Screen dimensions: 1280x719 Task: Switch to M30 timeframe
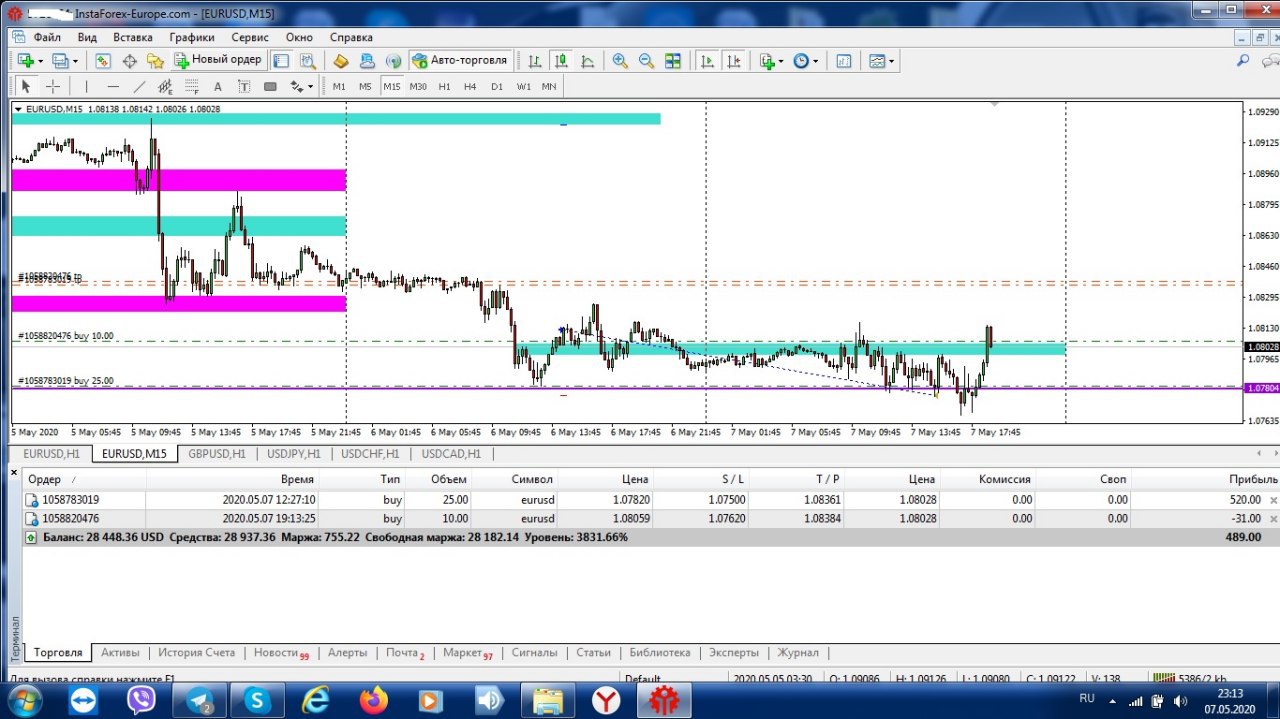[x=418, y=87]
